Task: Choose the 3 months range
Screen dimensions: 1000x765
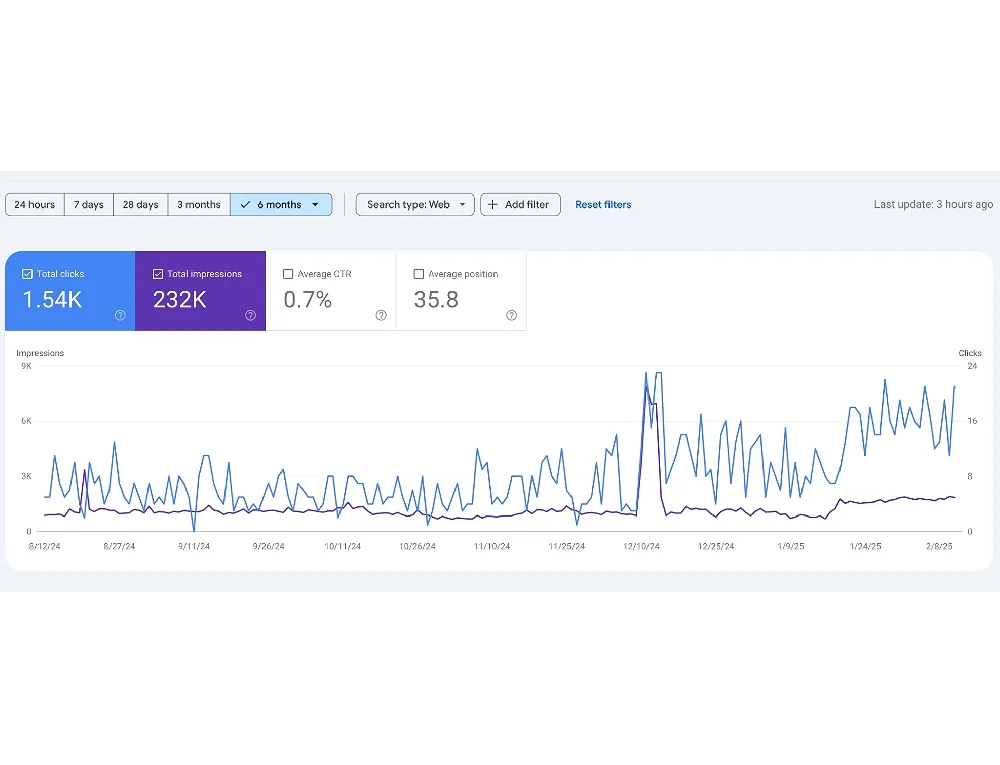Action: (x=199, y=205)
